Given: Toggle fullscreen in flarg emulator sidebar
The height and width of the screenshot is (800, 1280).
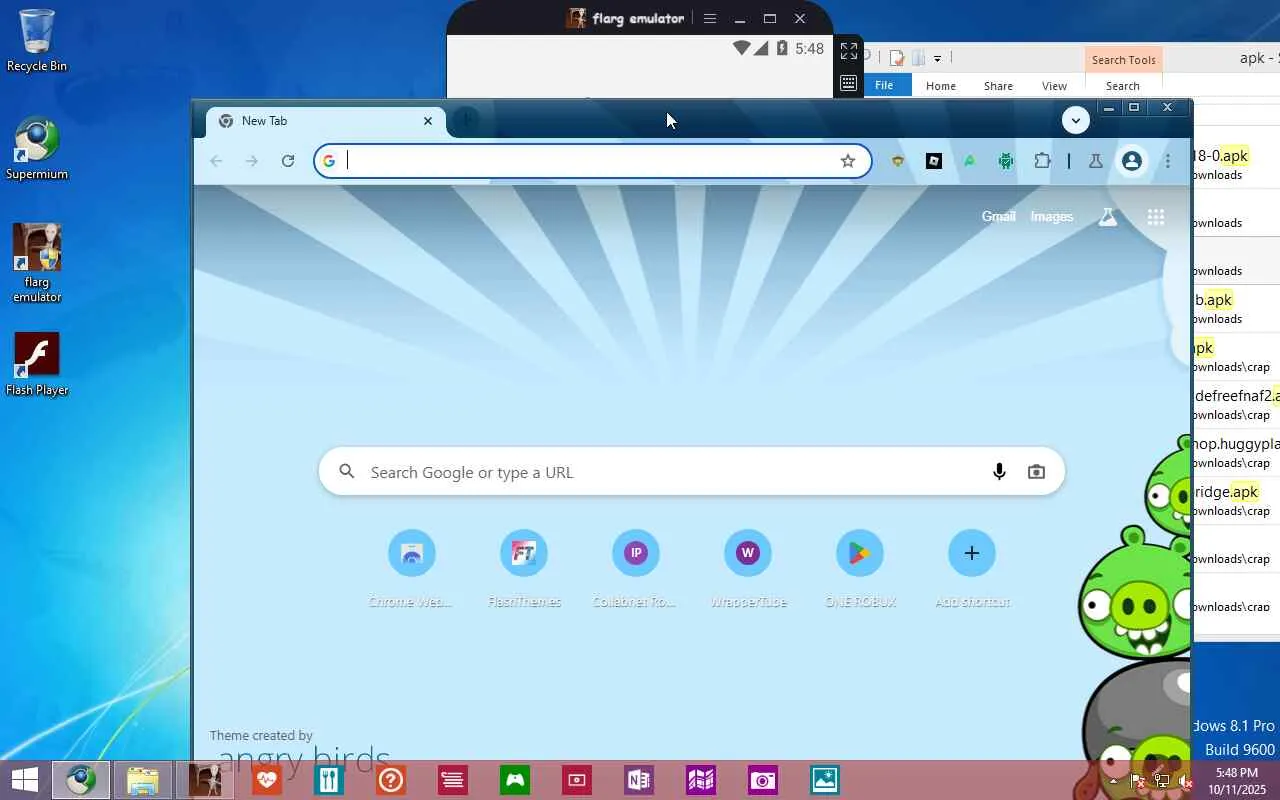Looking at the screenshot, I should pos(849,51).
